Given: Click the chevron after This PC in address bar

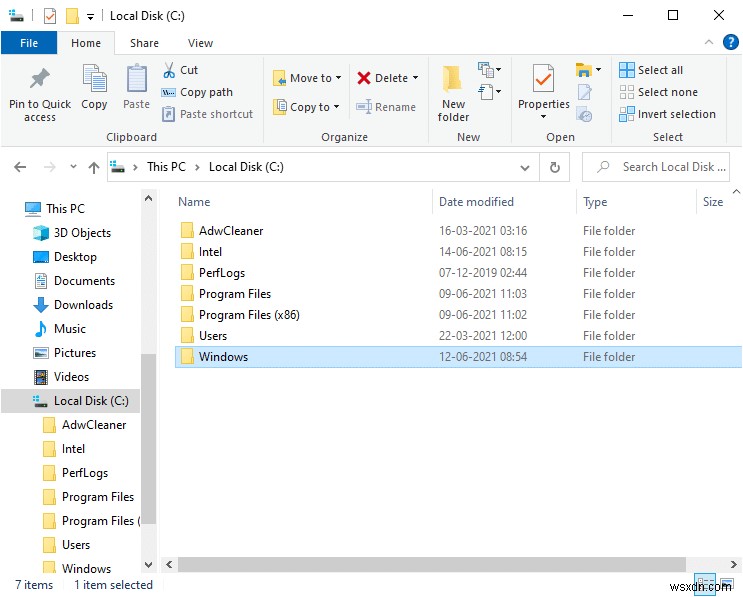Looking at the screenshot, I should [x=197, y=167].
